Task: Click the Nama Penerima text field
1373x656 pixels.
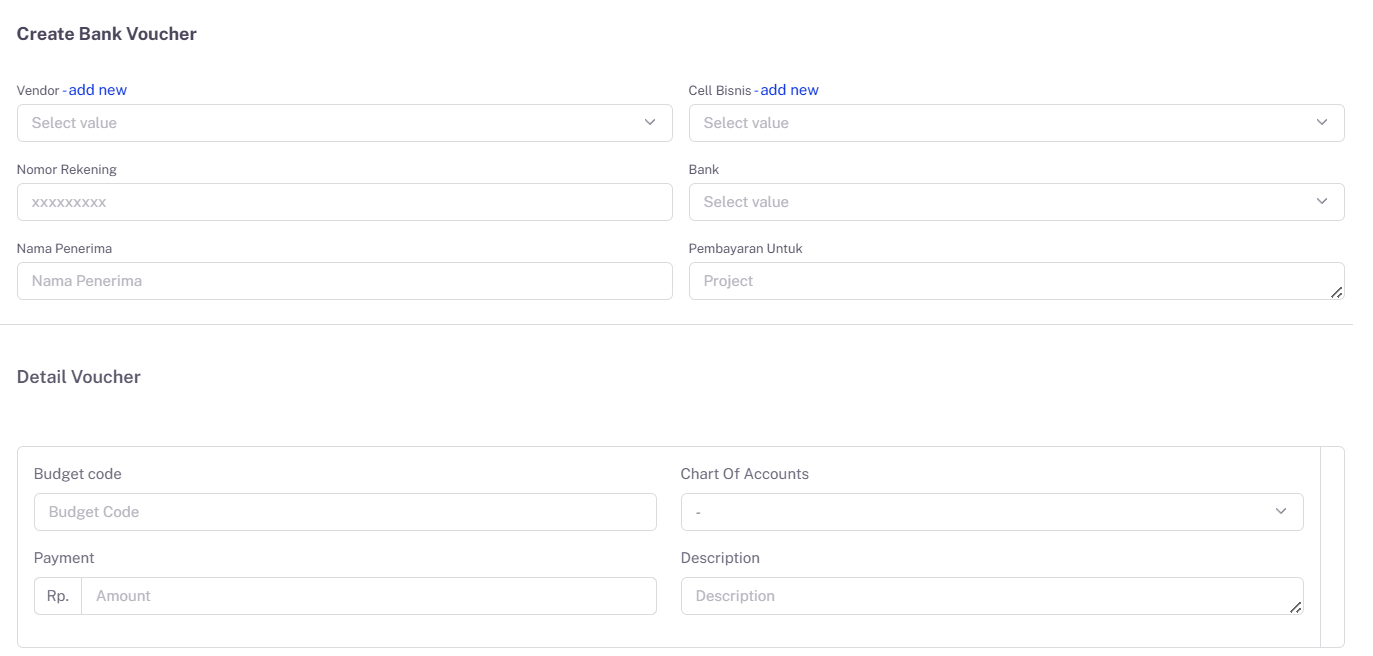Action: point(344,281)
